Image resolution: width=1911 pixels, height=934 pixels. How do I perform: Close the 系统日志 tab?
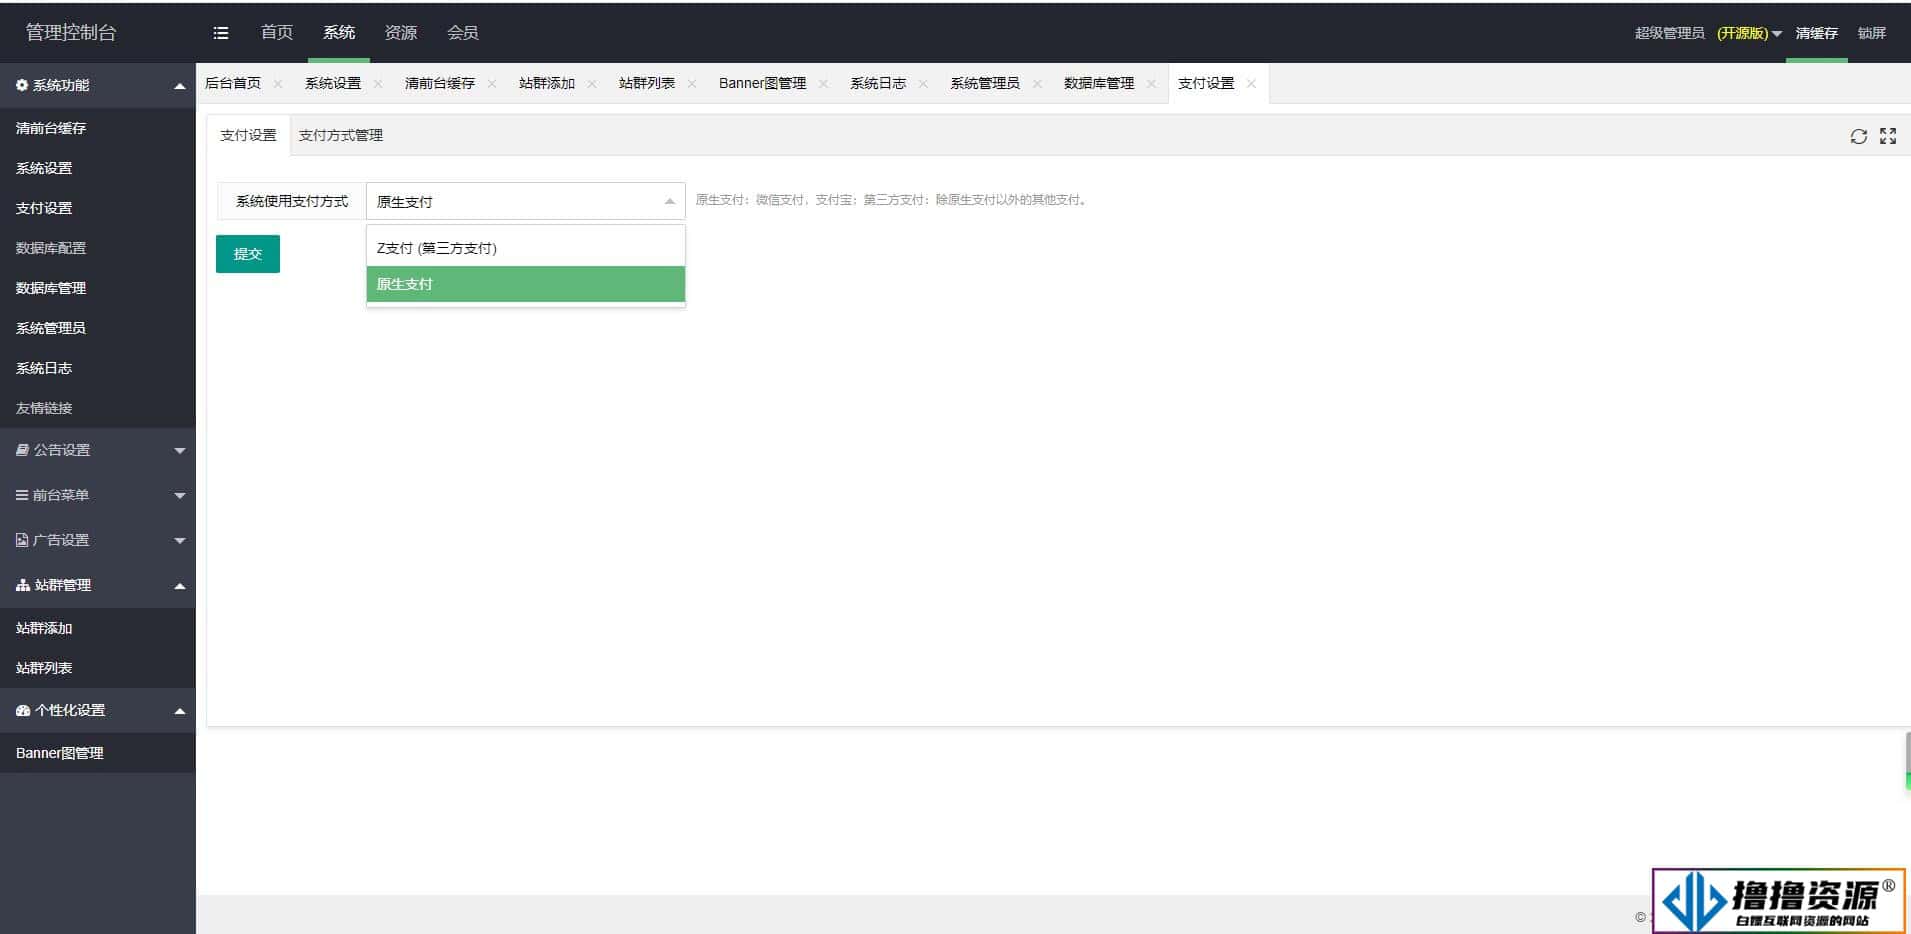click(923, 84)
